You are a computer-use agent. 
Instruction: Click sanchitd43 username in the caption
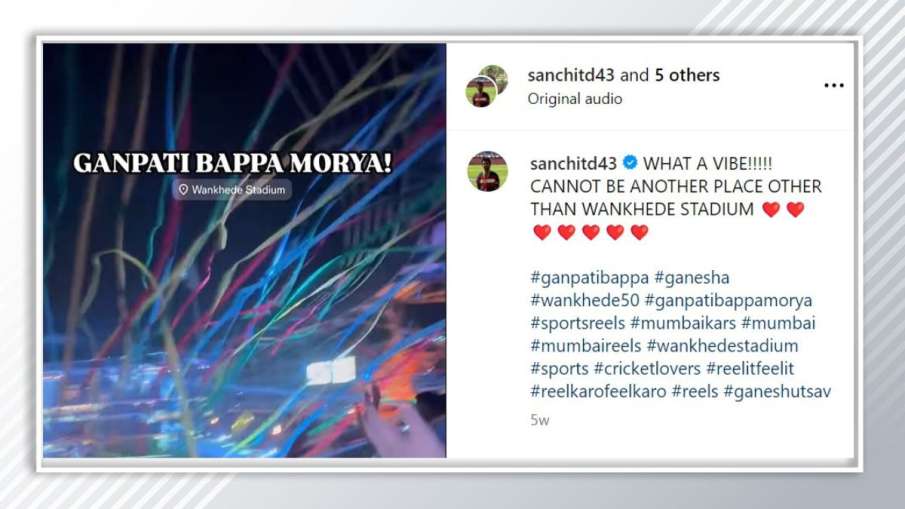tap(574, 163)
